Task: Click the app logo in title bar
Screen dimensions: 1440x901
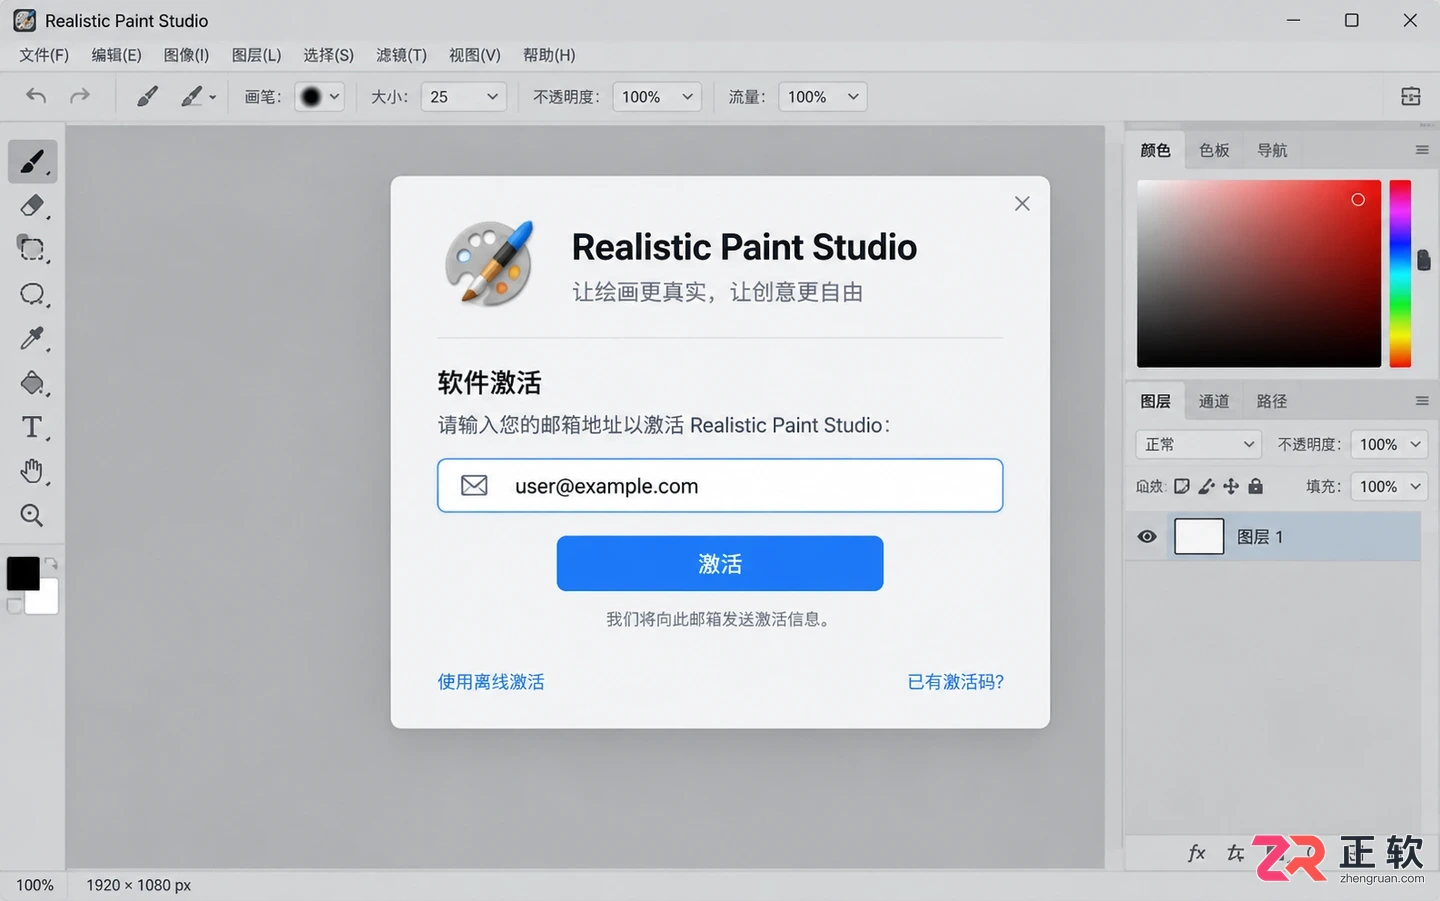Action: tap(25, 20)
